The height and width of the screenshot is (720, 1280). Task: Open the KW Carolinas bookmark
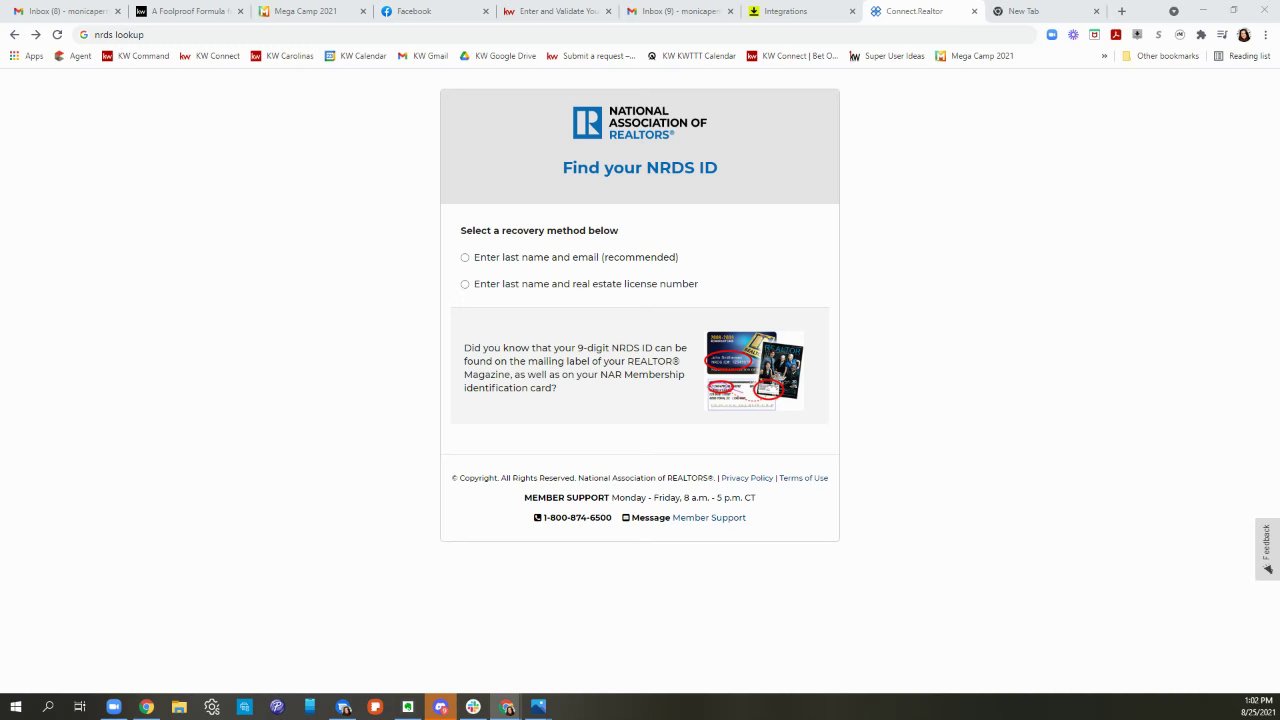[283, 56]
